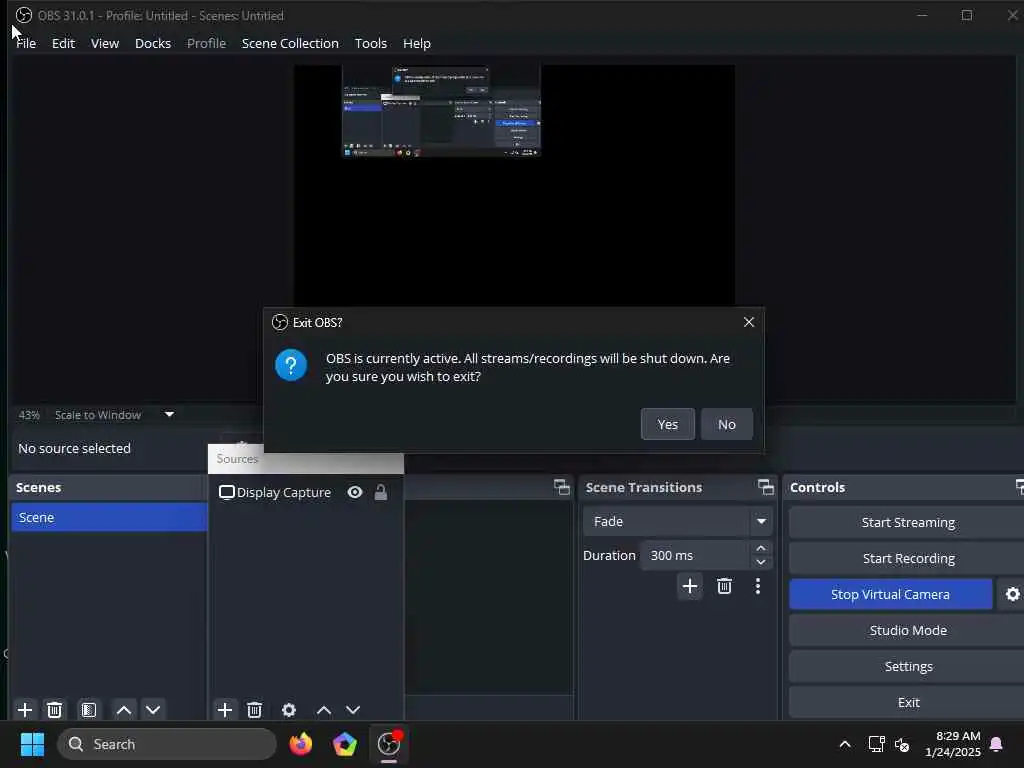Open network status tray icon

coord(876,744)
